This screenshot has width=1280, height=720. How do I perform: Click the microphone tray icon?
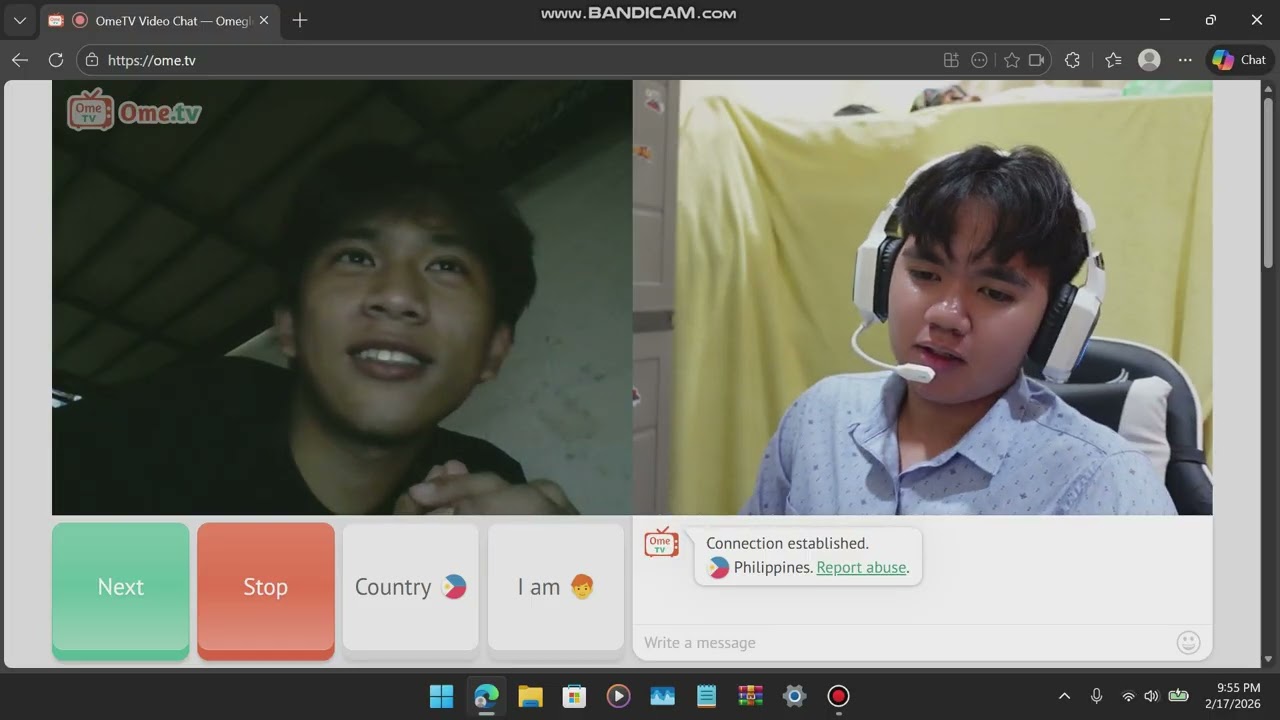pos(1096,696)
